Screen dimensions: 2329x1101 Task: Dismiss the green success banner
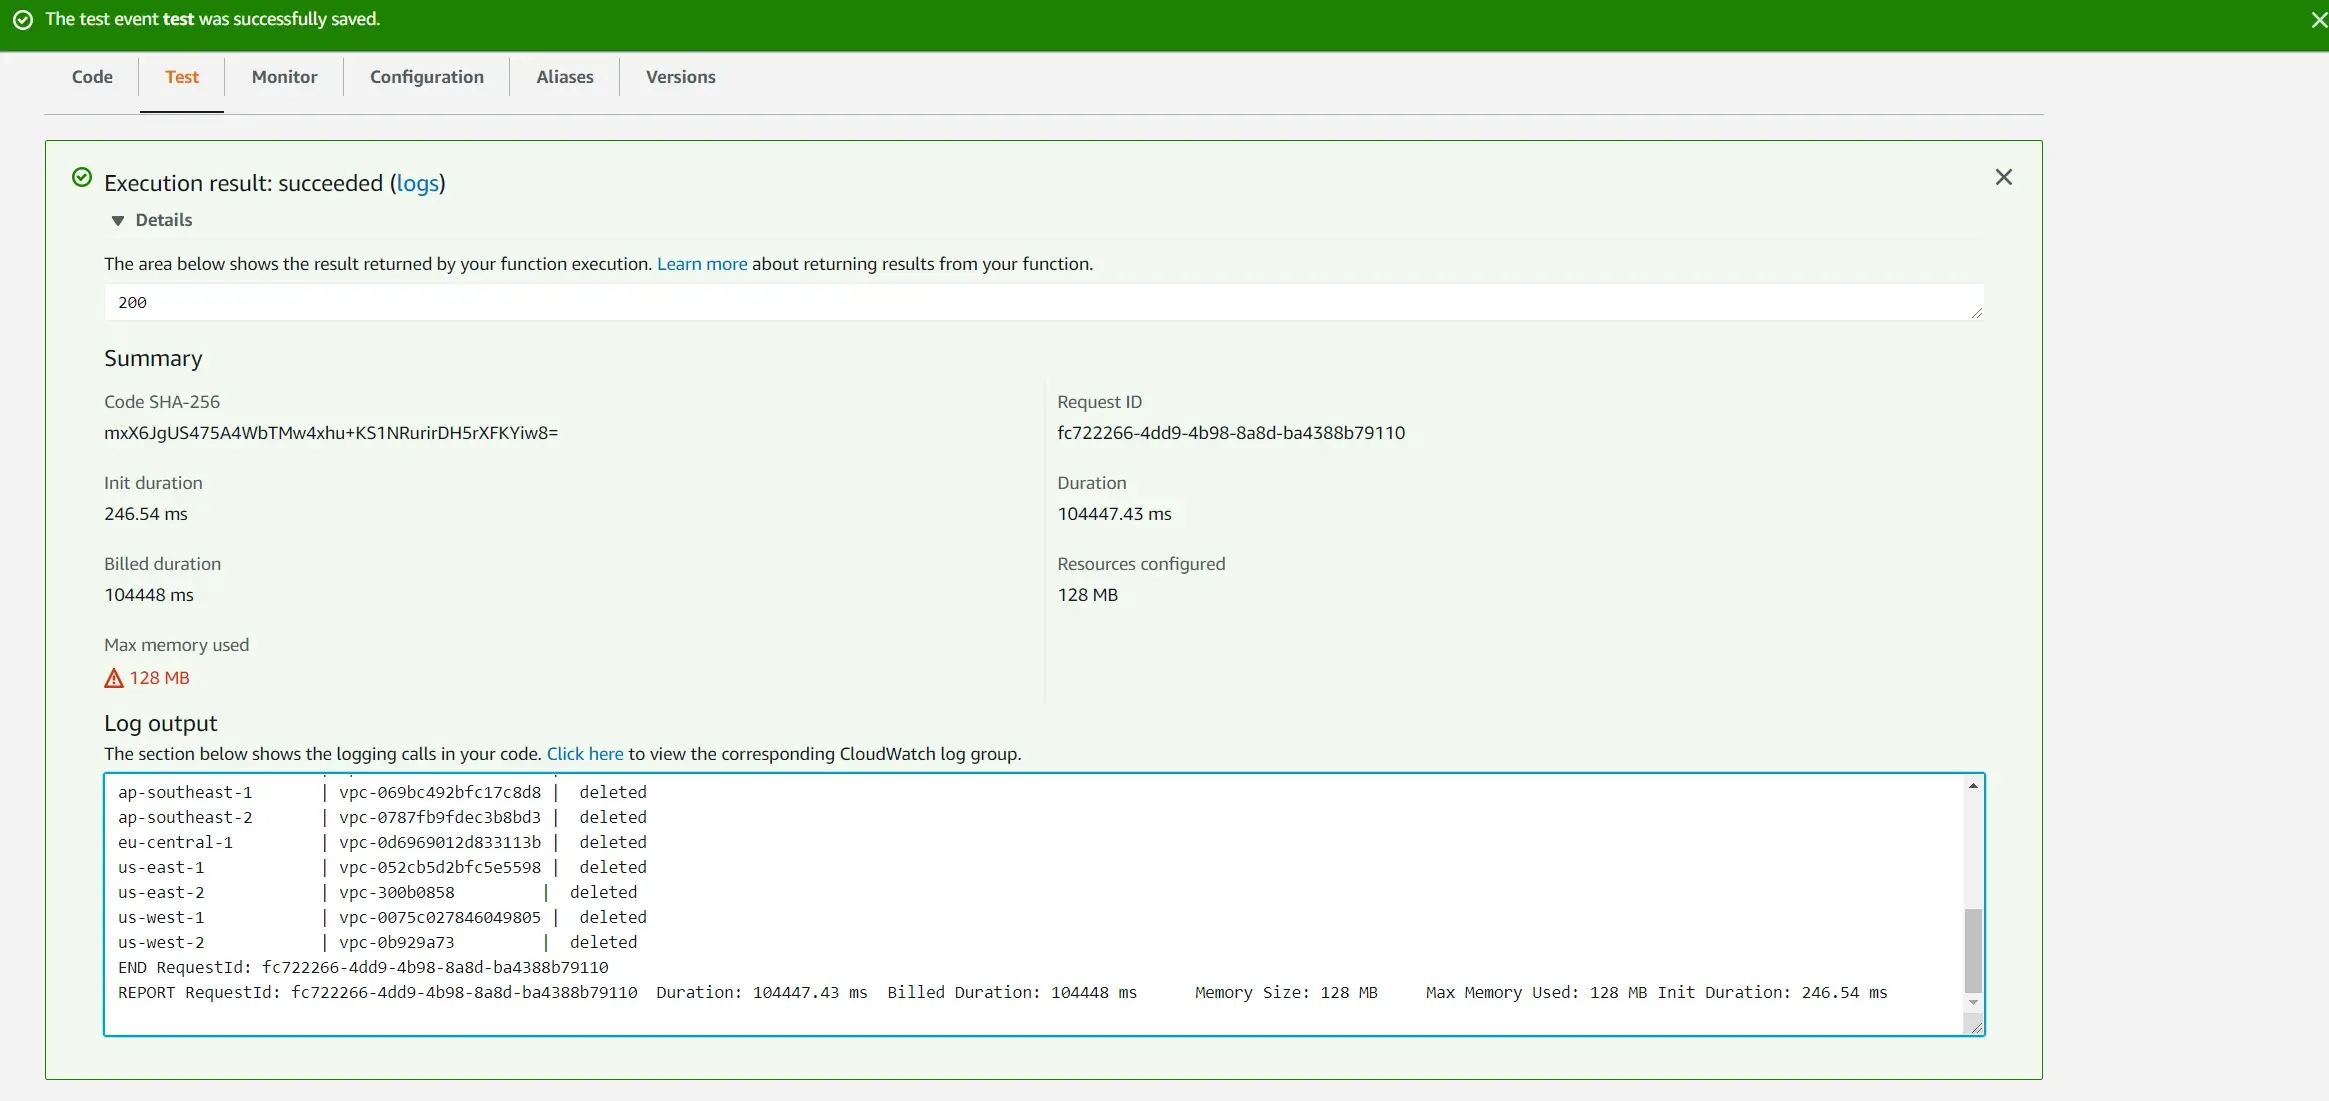pyautogui.click(x=2318, y=20)
